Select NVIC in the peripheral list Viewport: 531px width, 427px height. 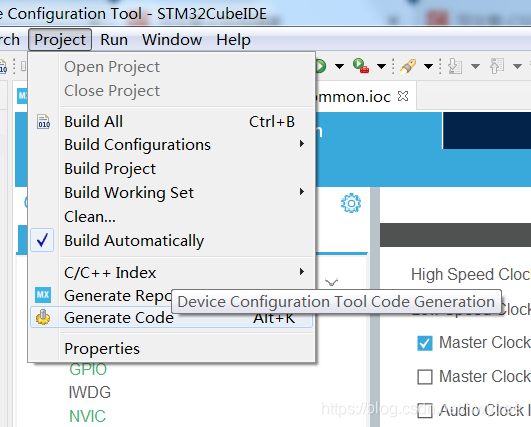(87, 416)
